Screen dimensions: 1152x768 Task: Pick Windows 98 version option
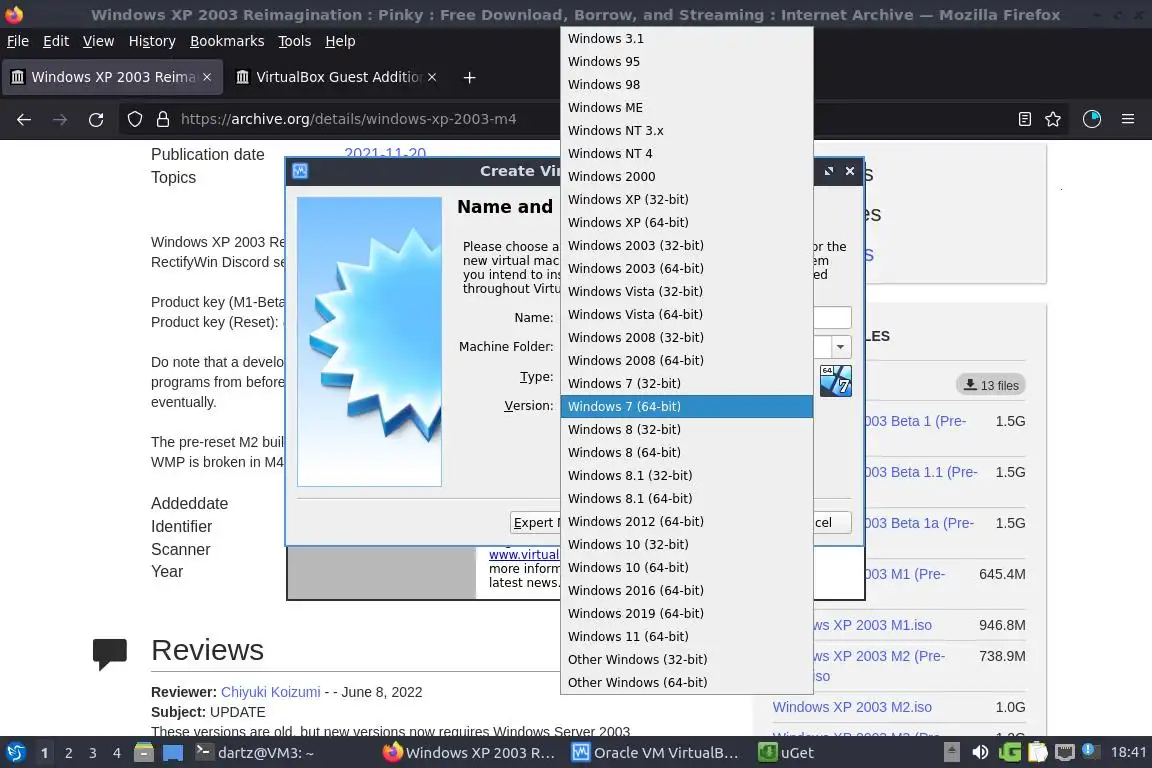686,85
